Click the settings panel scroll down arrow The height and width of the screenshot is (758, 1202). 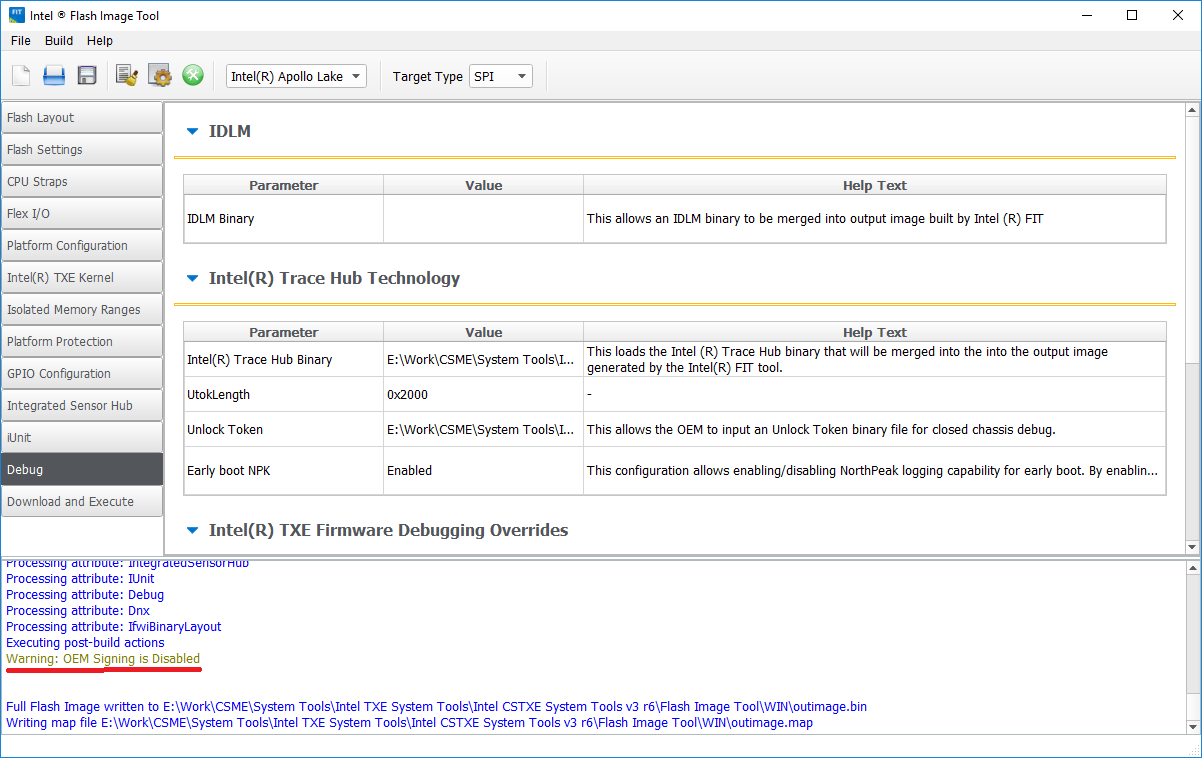click(1192, 547)
